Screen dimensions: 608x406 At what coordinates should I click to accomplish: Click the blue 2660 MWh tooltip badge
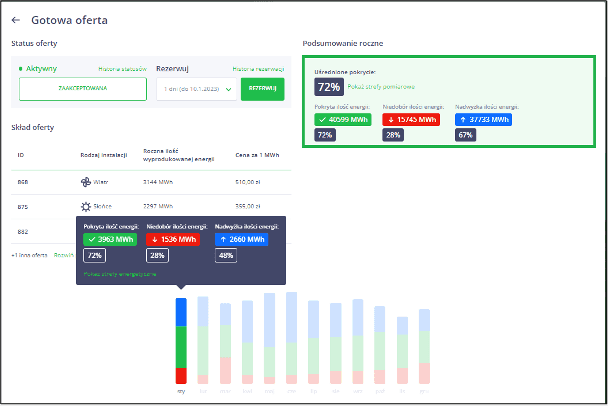242,240
